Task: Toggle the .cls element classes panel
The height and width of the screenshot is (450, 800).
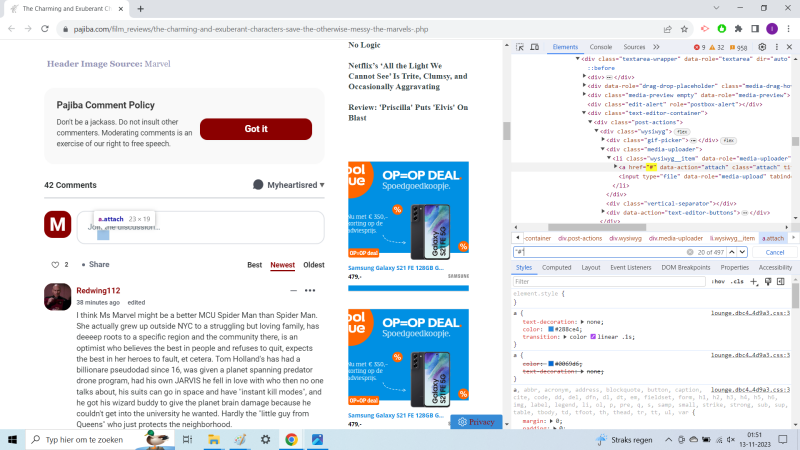Action: [x=737, y=282]
